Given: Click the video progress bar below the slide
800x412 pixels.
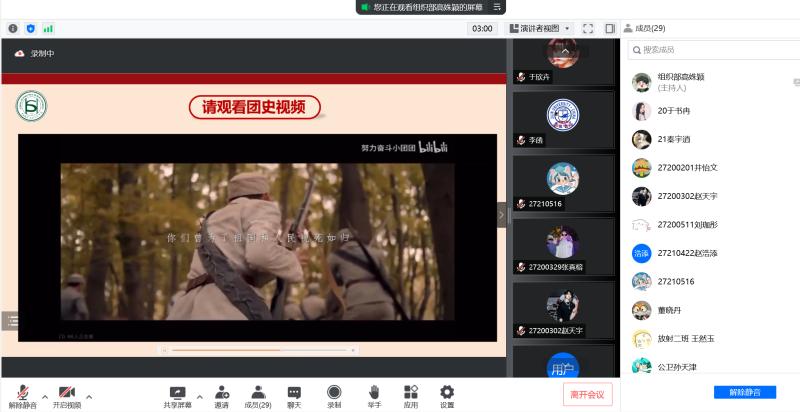Looking at the screenshot, I should [x=258, y=350].
